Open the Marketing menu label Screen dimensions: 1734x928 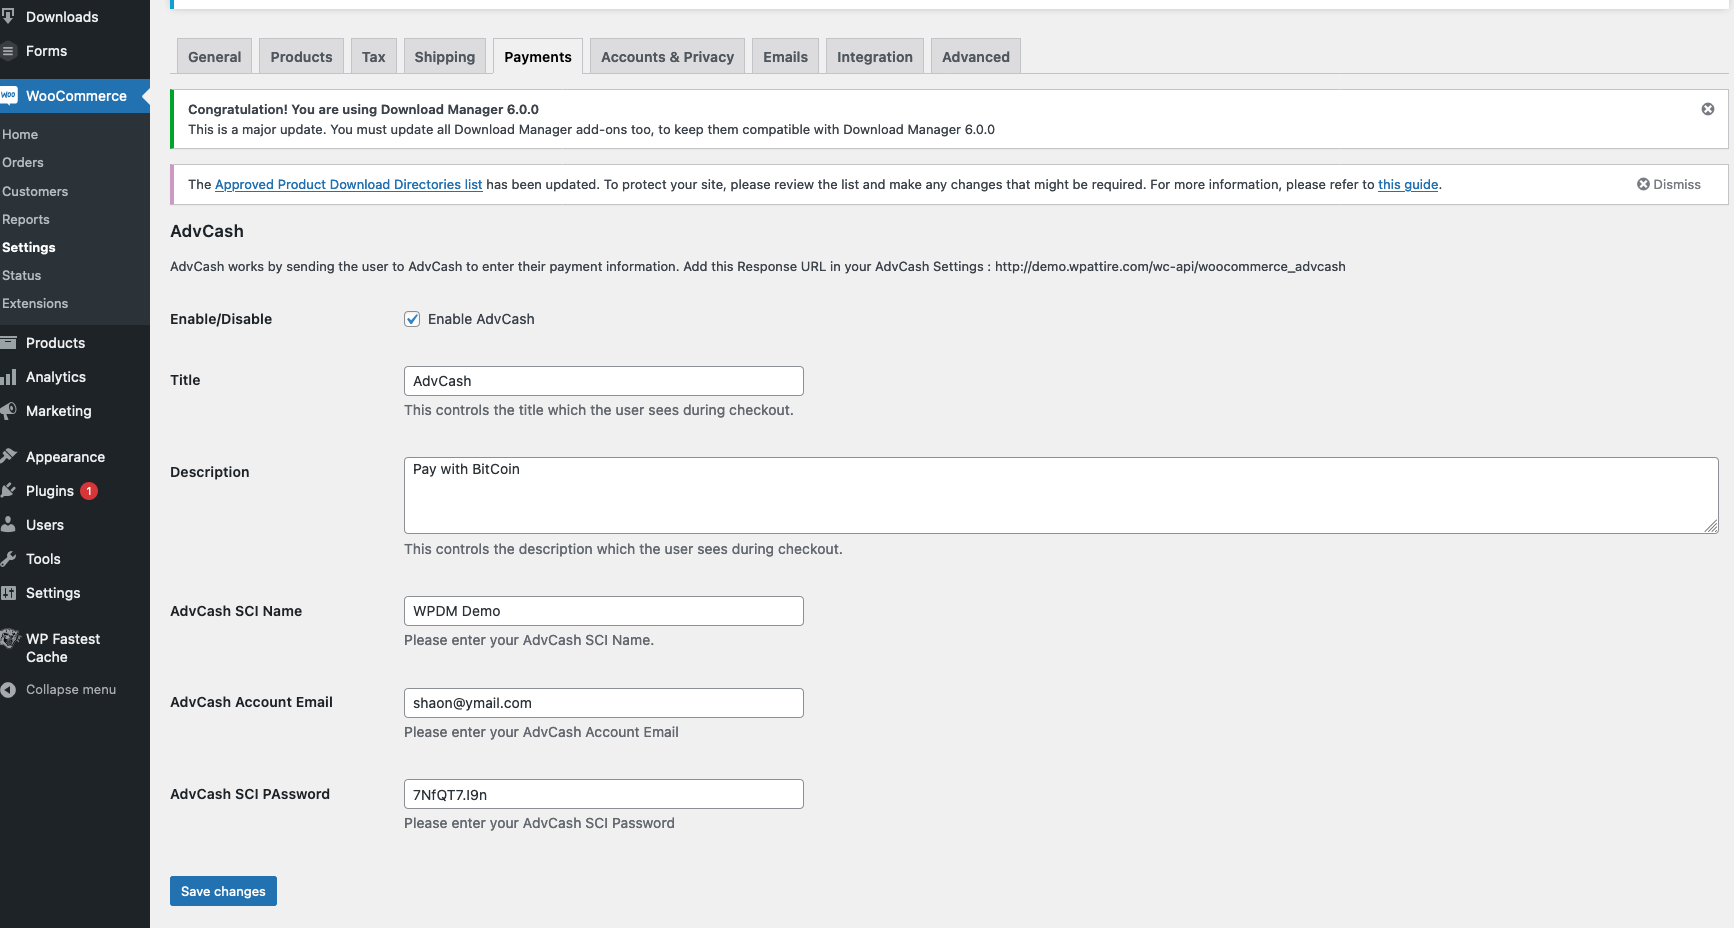pyautogui.click(x=58, y=411)
